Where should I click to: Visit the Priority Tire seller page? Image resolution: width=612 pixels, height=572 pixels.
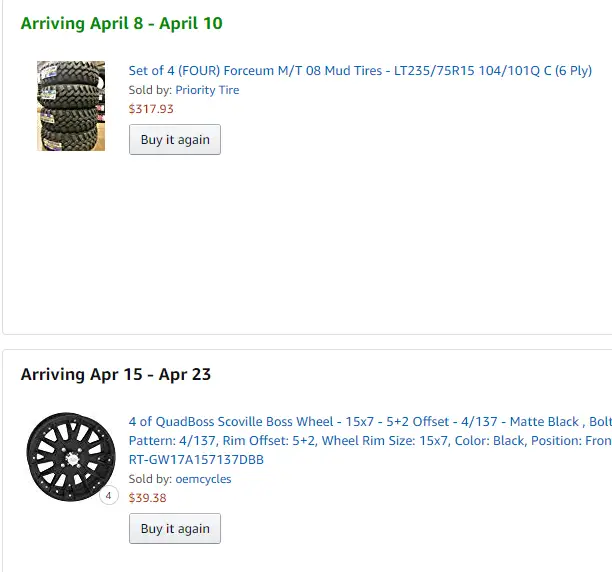click(x=207, y=90)
